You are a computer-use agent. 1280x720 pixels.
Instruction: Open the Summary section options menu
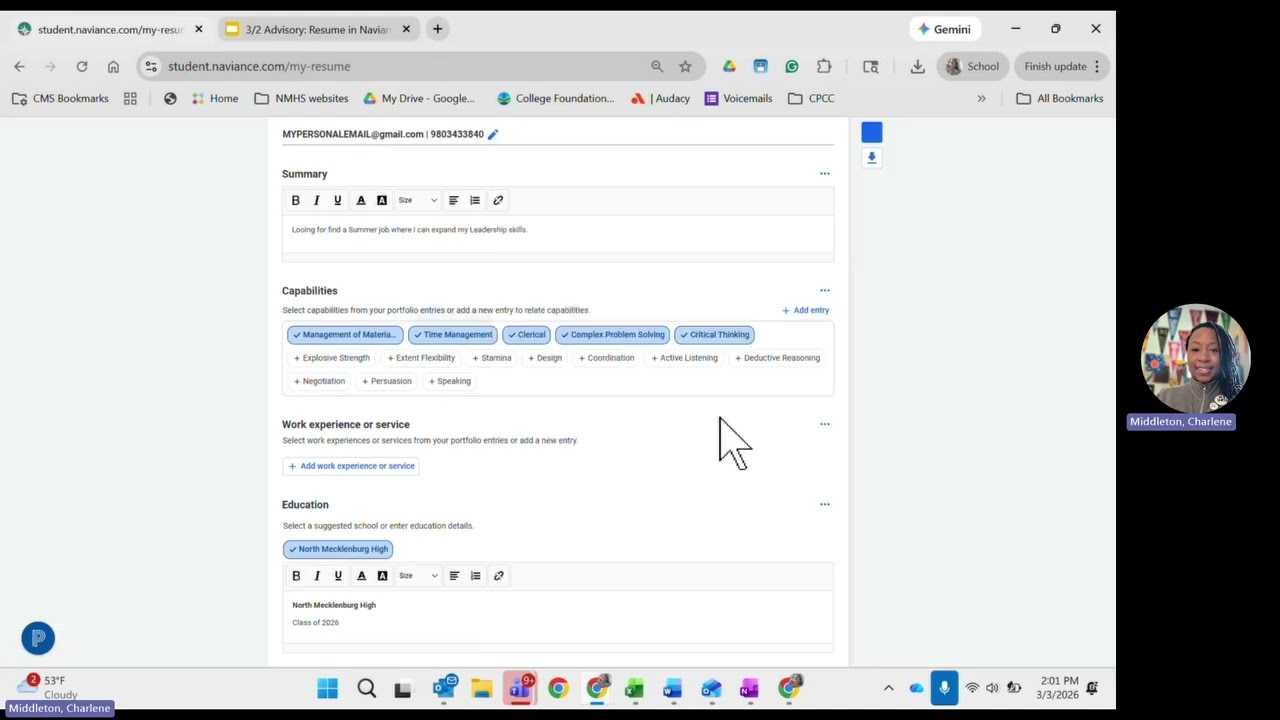tap(825, 174)
